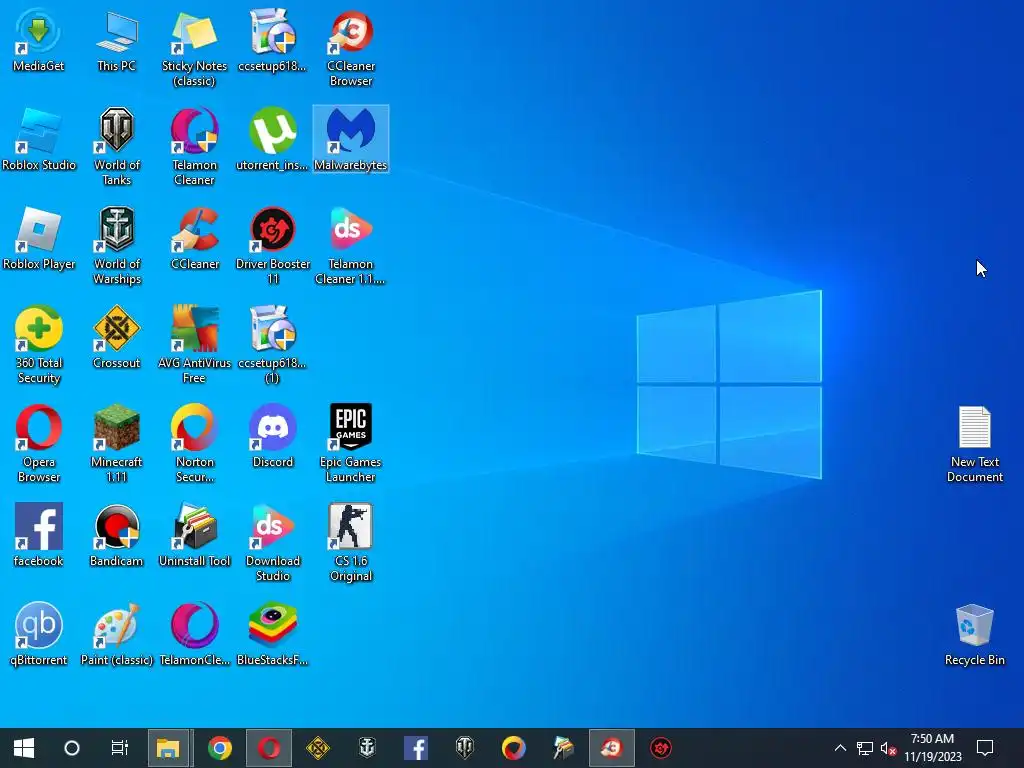Image resolution: width=1024 pixels, height=768 pixels.
Task: Click the utorrent_ins... installer icon
Action: [x=272, y=140]
